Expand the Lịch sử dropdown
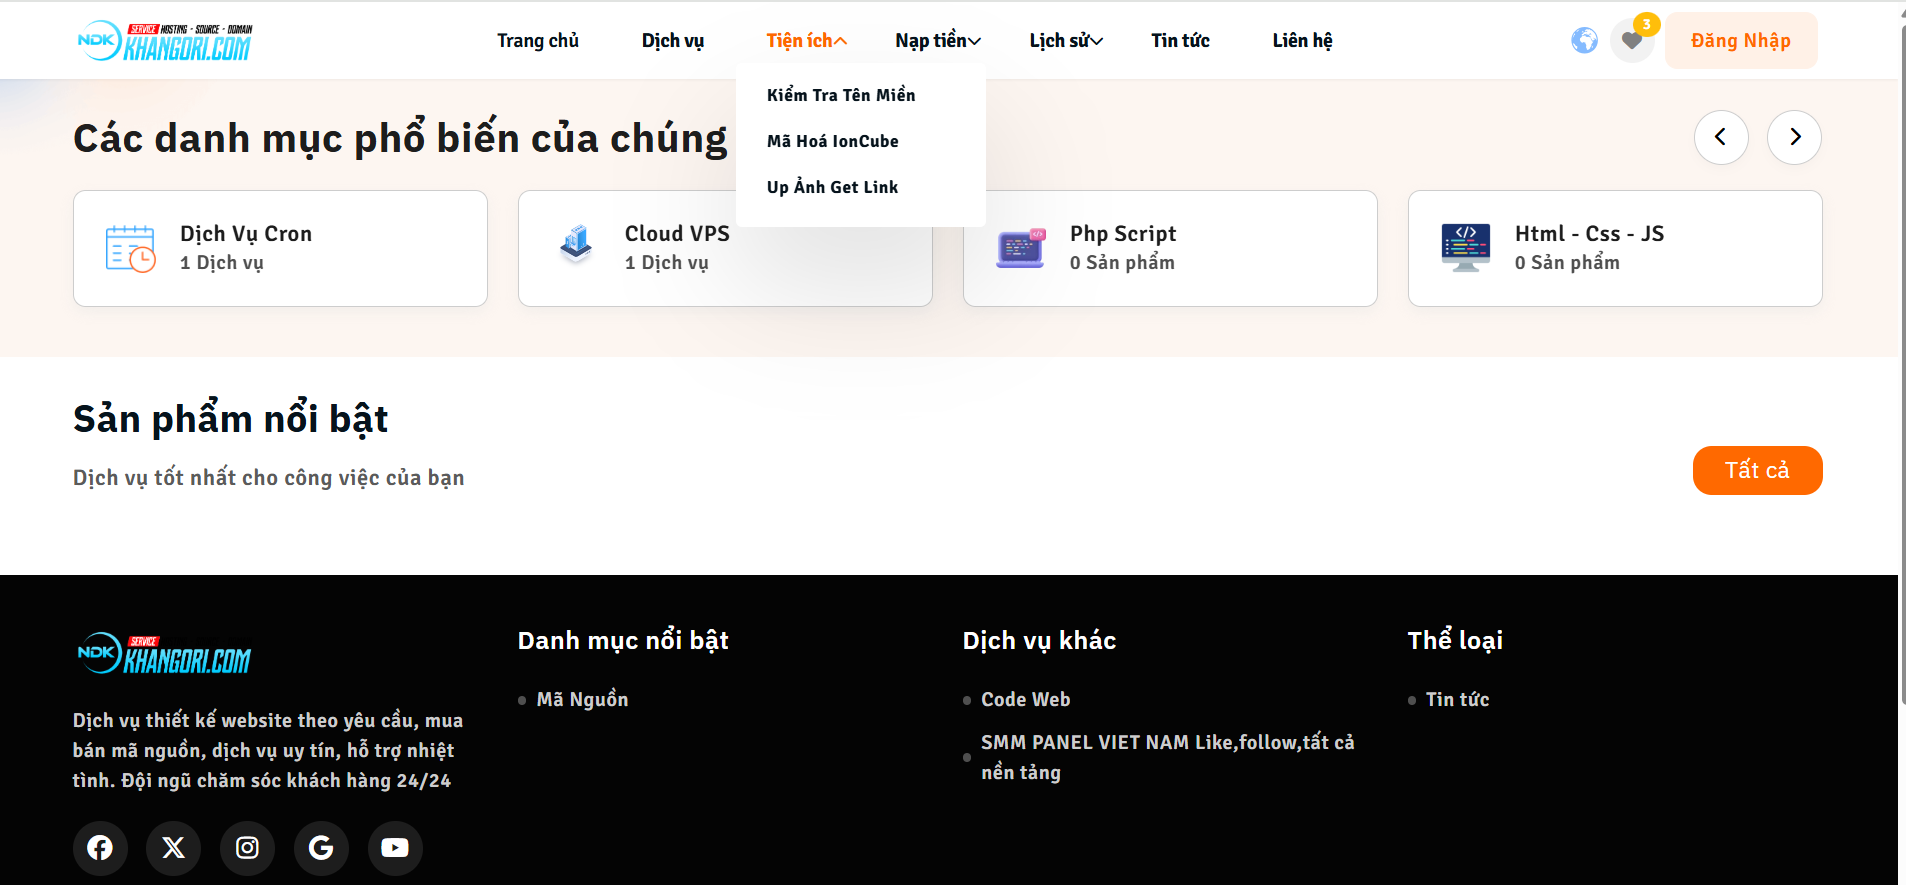This screenshot has width=1906, height=885. 1065,41
